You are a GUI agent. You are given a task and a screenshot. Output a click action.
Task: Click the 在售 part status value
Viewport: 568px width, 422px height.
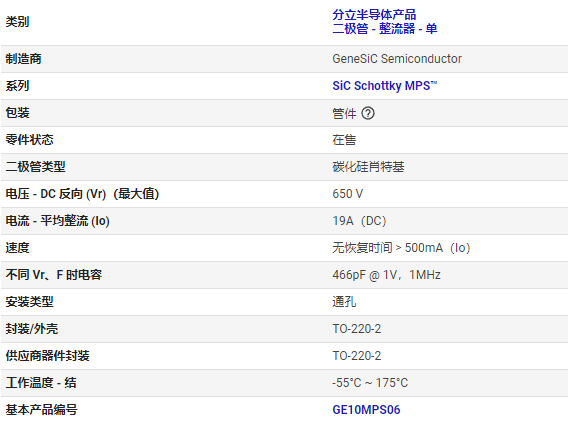[x=344, y=140]
